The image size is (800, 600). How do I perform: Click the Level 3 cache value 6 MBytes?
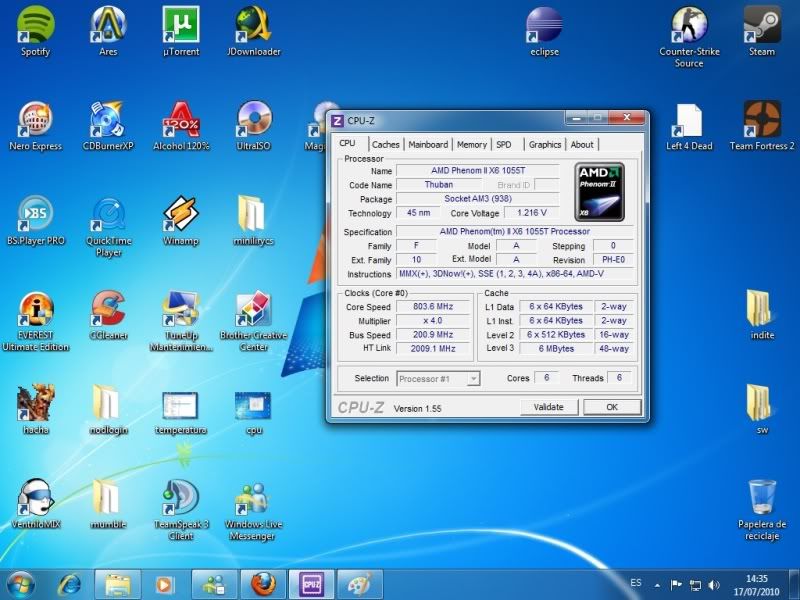[556, 348]
